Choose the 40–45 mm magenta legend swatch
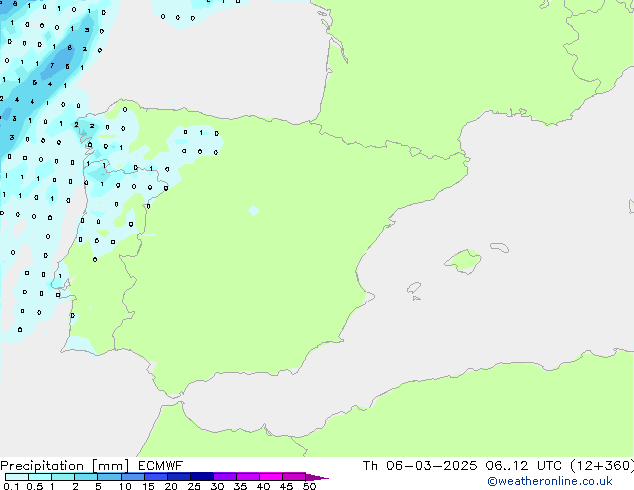 (x=271, y=477)
